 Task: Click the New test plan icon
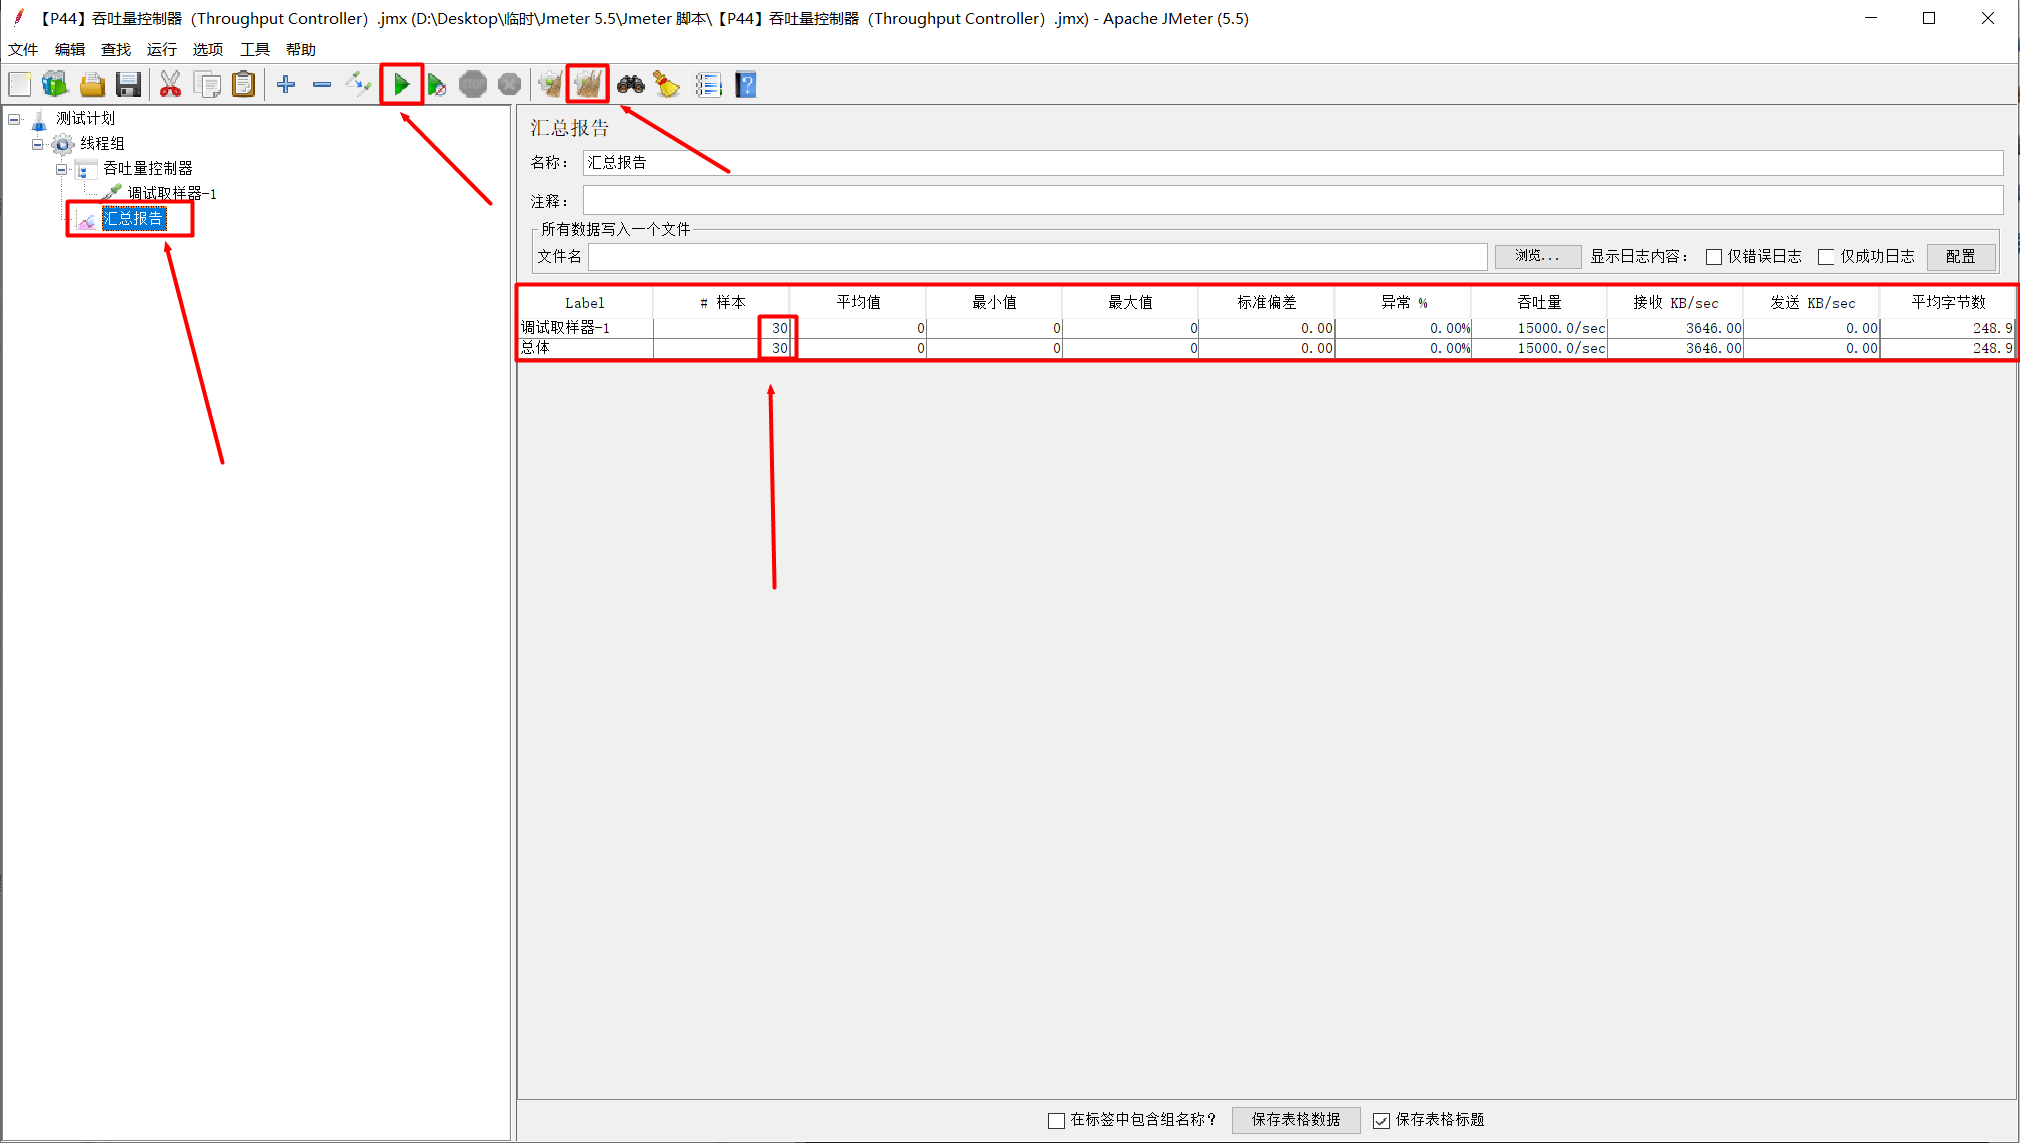[x=20, y=85]
